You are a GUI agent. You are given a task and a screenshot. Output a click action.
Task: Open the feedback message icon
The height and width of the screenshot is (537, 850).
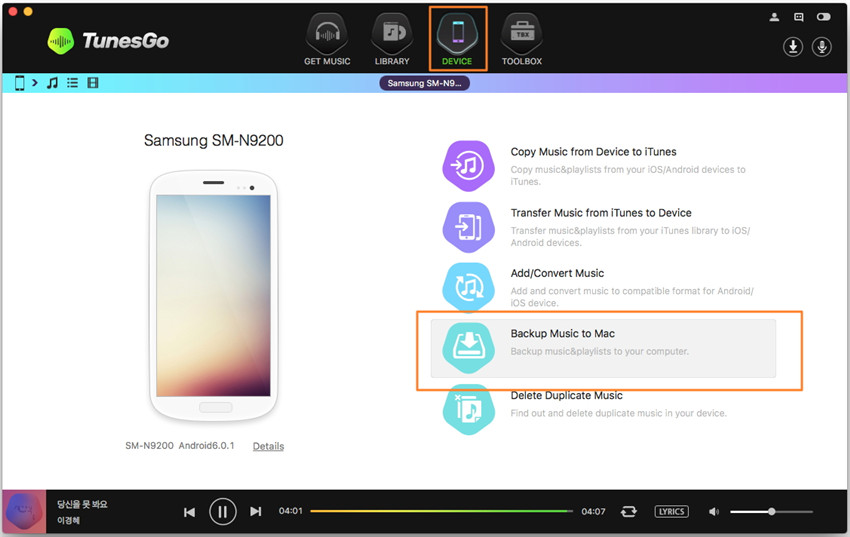click(x=799, y=17)
